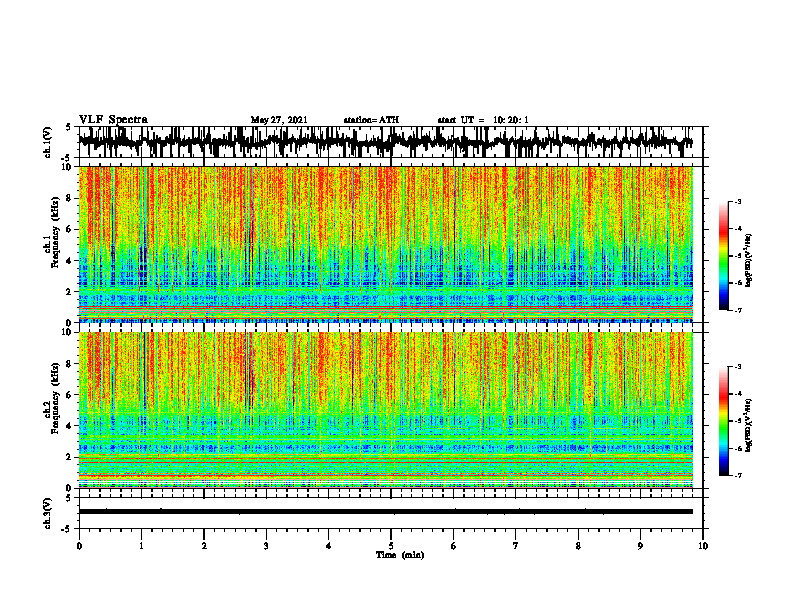Click the "-7" label on ch.2 colorbar

[x=738, y=475]
